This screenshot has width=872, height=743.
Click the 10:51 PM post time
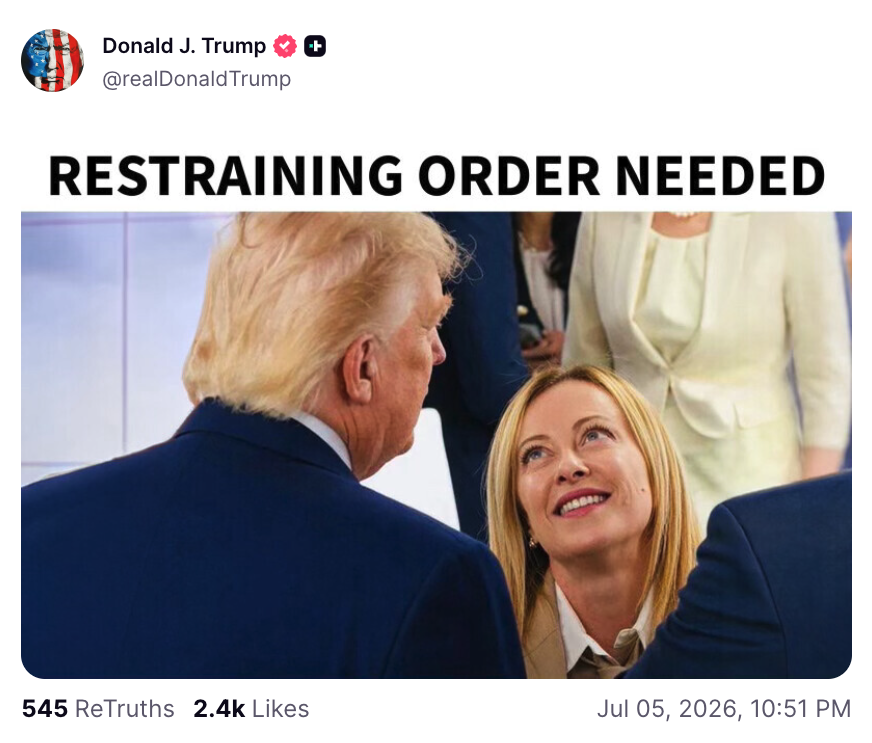800,709
